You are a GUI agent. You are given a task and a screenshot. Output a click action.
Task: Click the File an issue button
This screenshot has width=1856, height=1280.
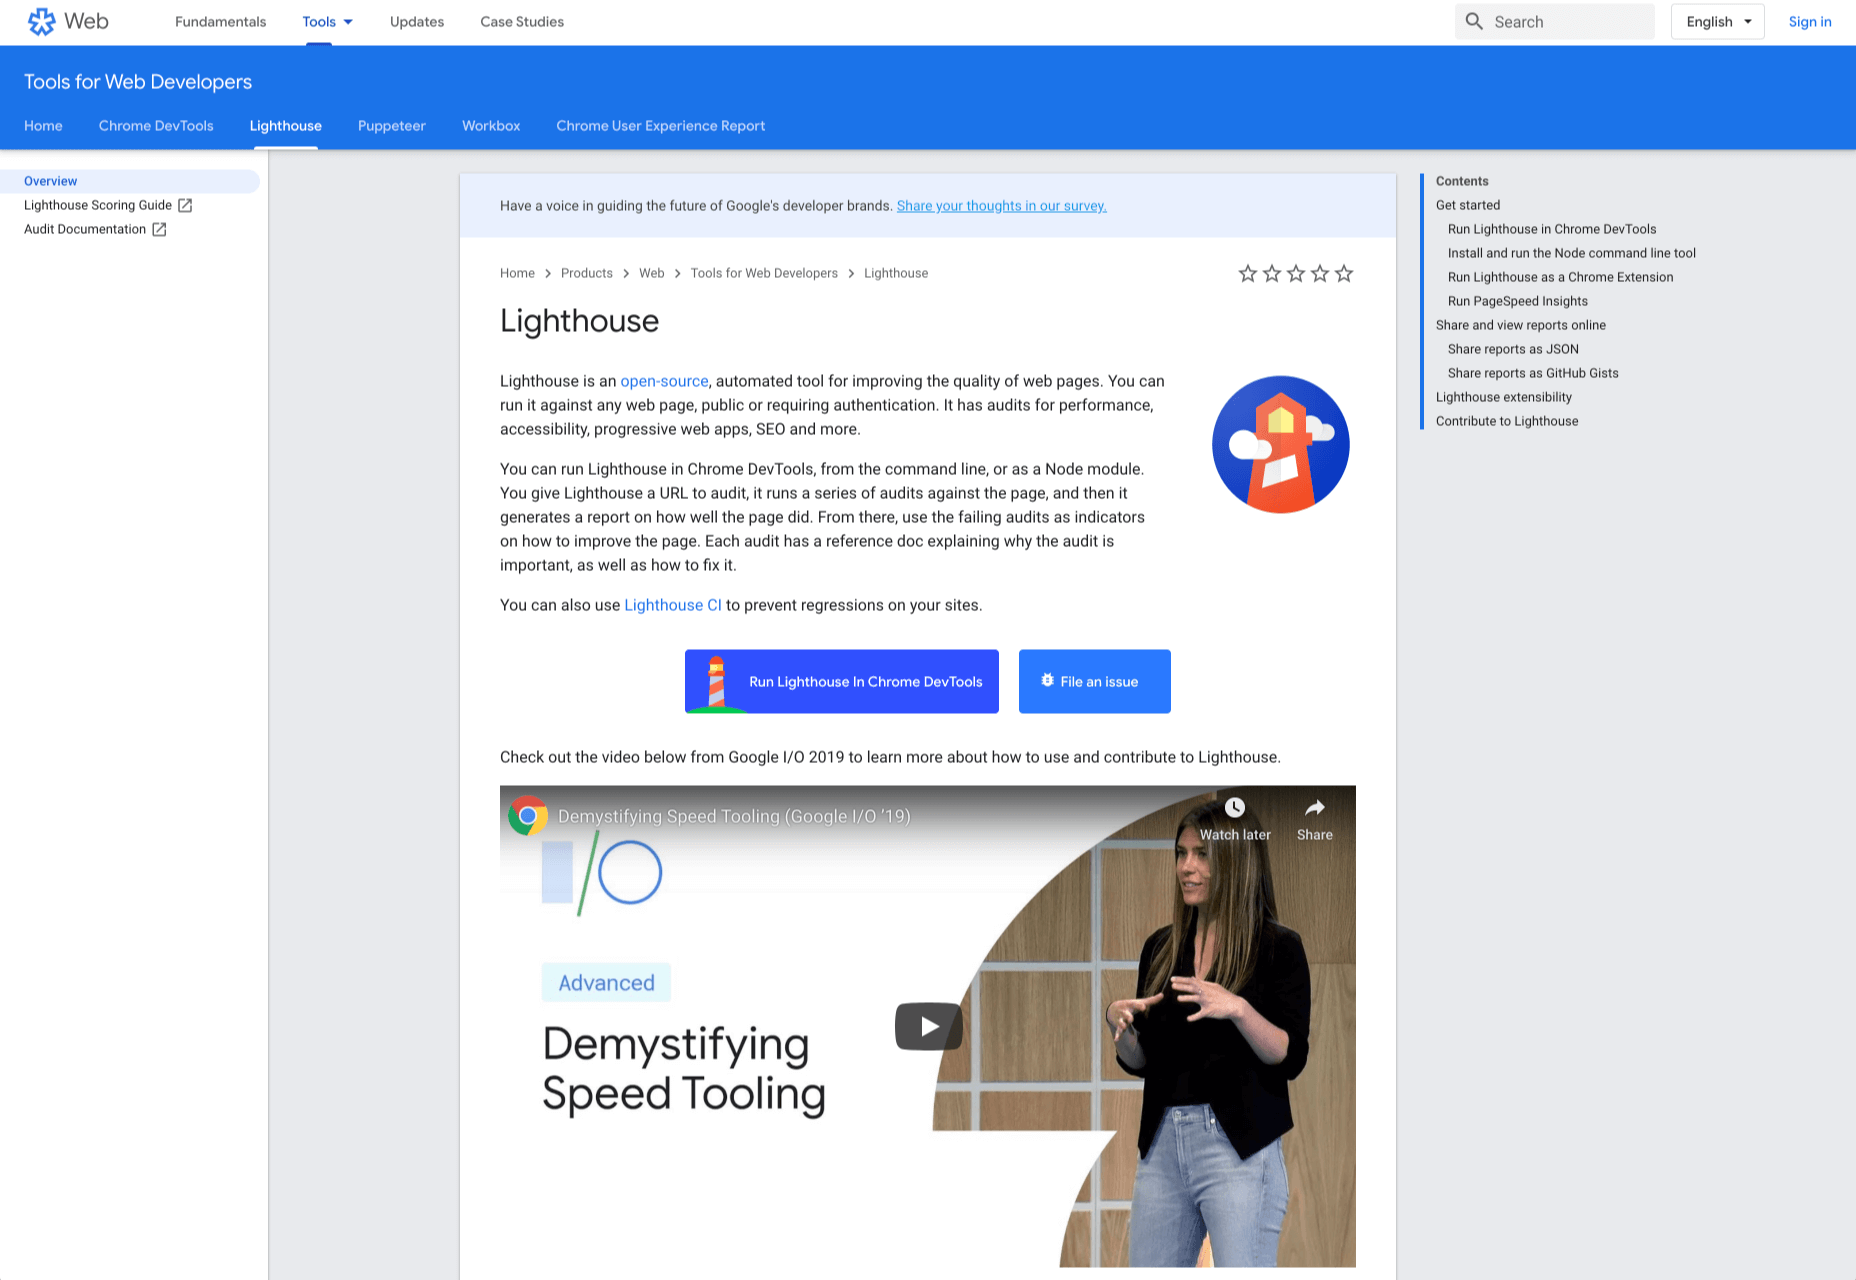coord(1094,682)
